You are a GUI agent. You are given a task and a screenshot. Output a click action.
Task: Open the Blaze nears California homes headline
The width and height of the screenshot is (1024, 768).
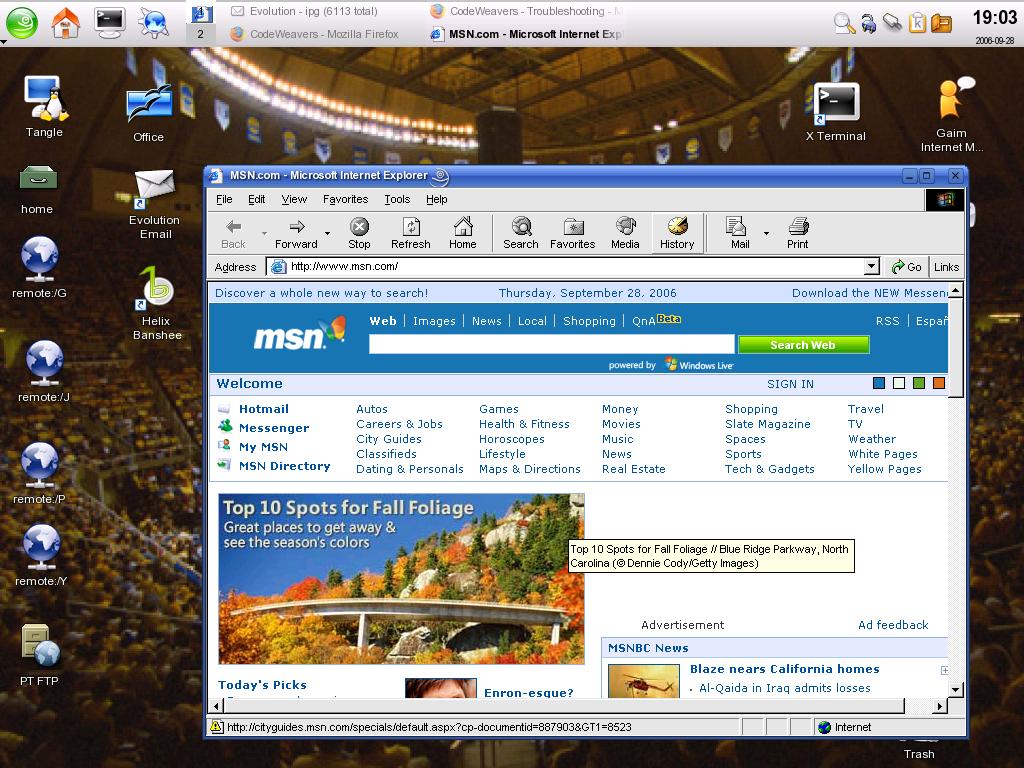(785, 669)
